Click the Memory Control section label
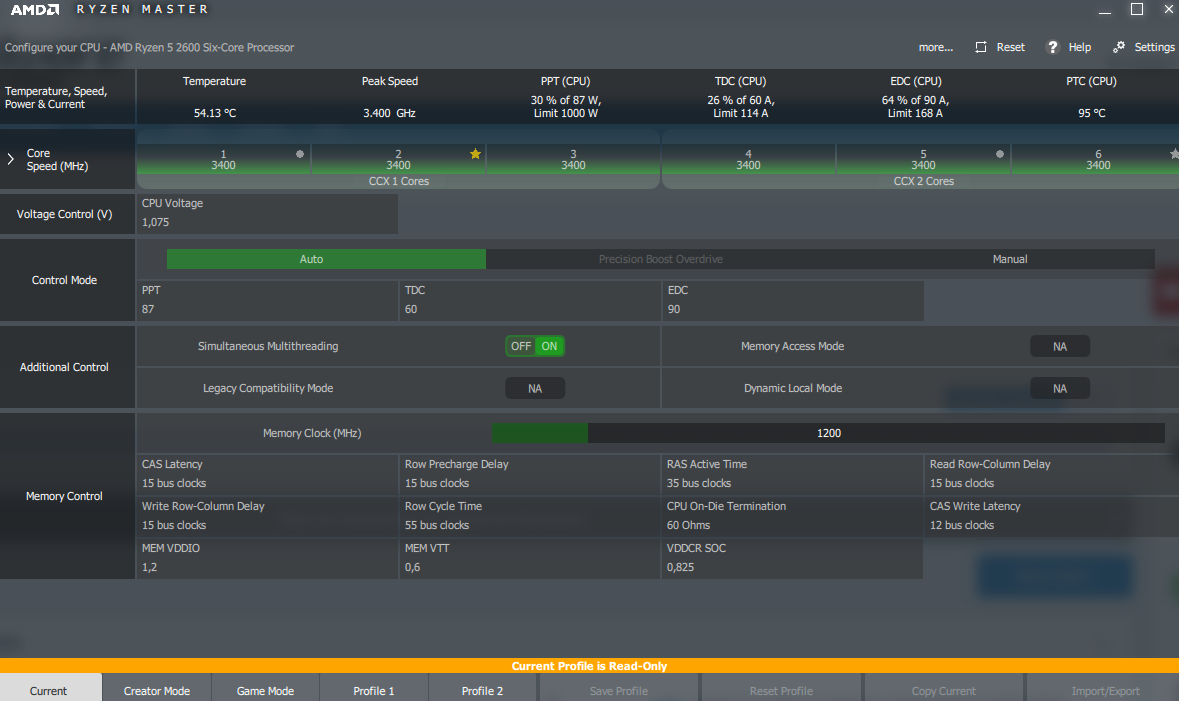Viewport: 1179px width, 701px height. click(64, 496)
